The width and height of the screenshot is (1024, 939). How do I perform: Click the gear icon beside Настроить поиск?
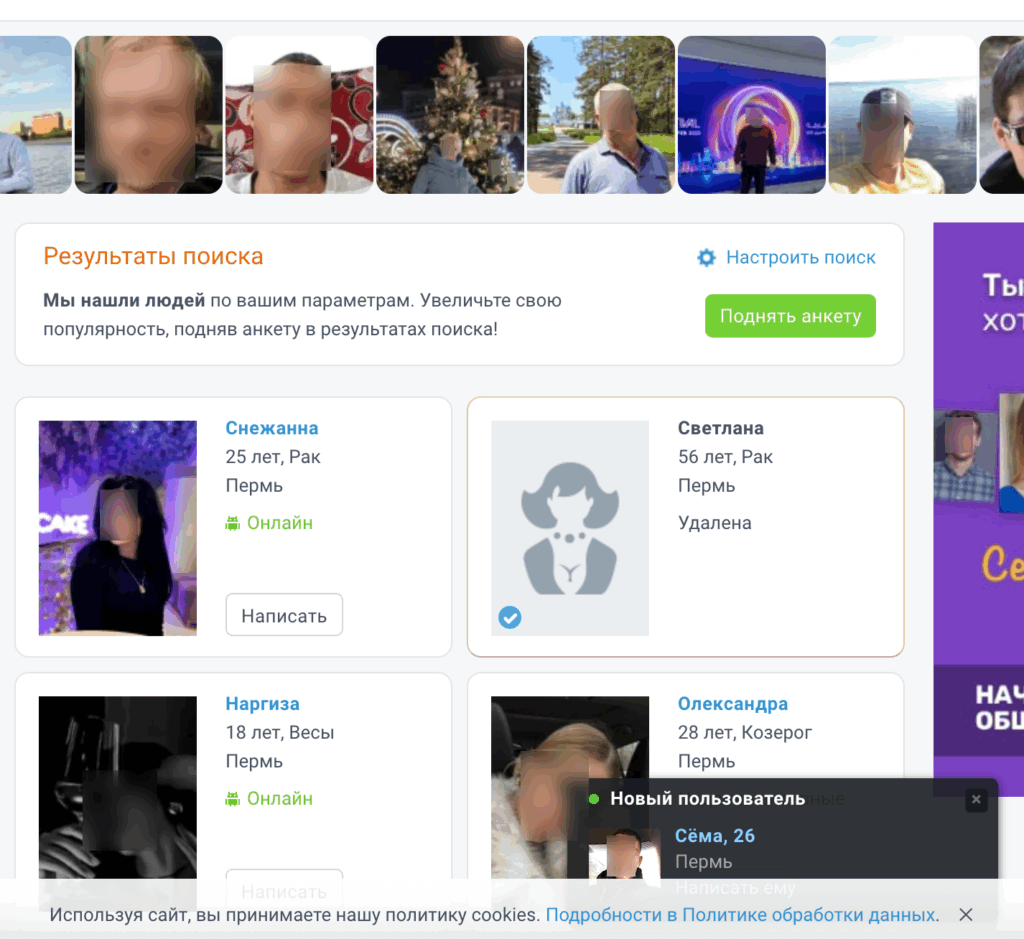point(706,258)
